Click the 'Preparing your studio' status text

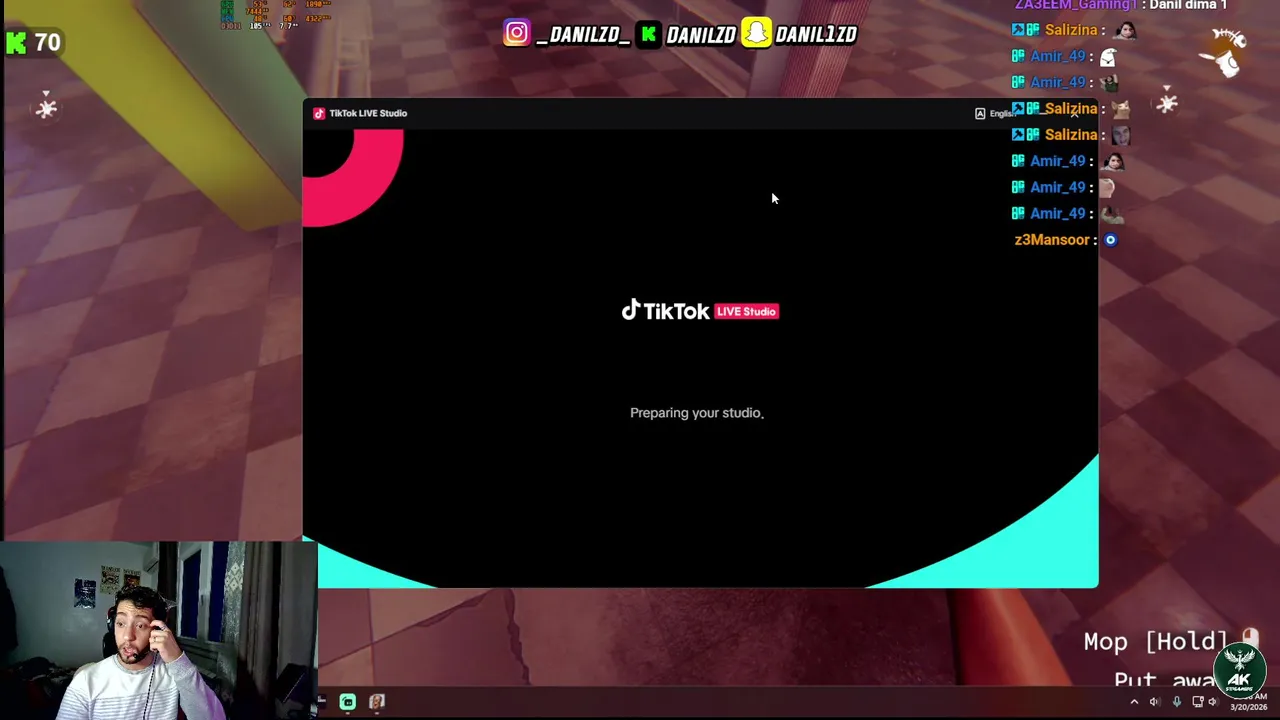pyautogui.click(x=697, y=412)
